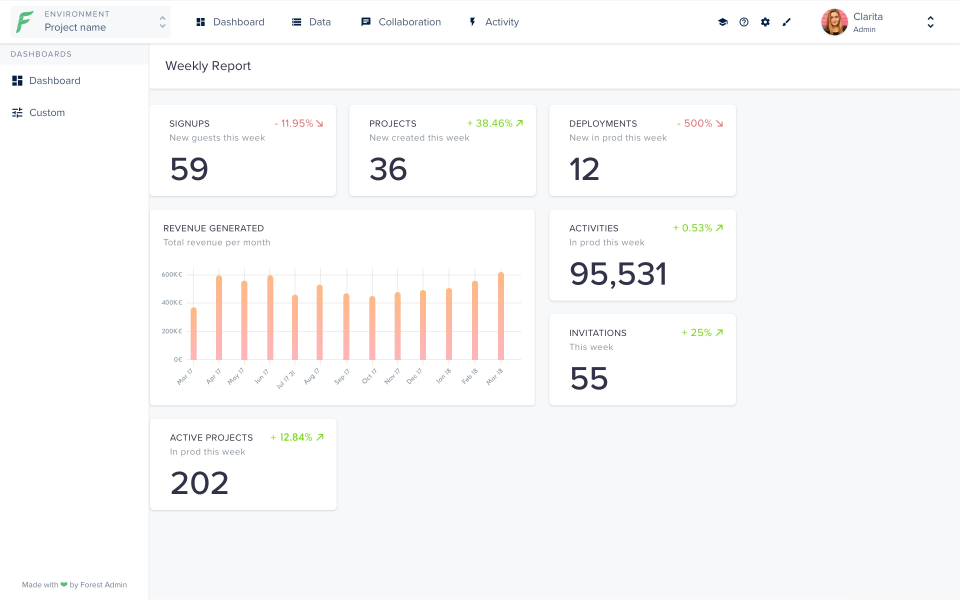Click the Clarita profile avatar

pos(833,21)
